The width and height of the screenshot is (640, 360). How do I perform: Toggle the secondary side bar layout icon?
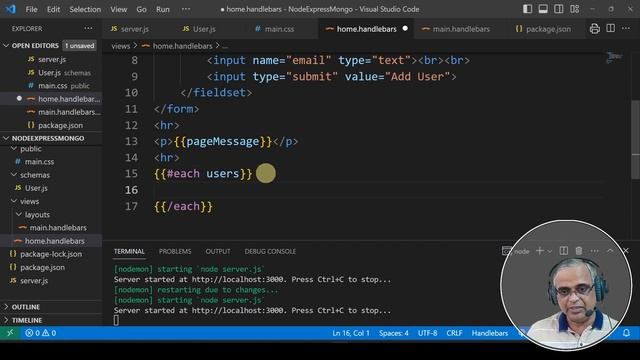(558, 9)
